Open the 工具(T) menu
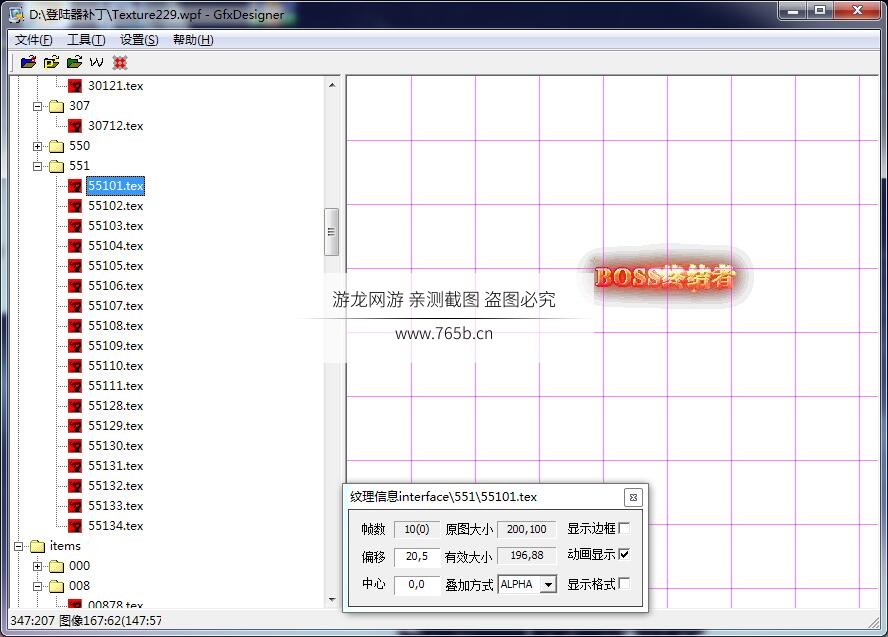888x637 pixels. point(86,40)
